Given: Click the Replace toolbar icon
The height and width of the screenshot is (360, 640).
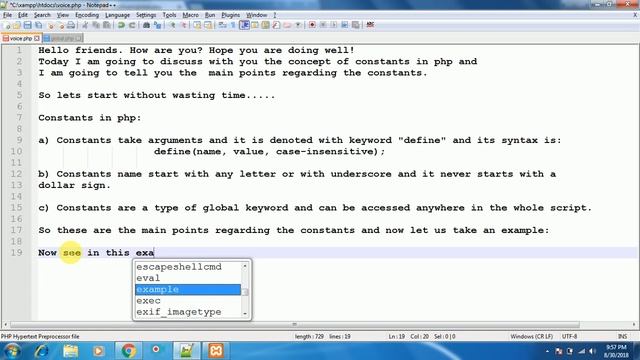Looking at the screenshot, I should (158, 25).
